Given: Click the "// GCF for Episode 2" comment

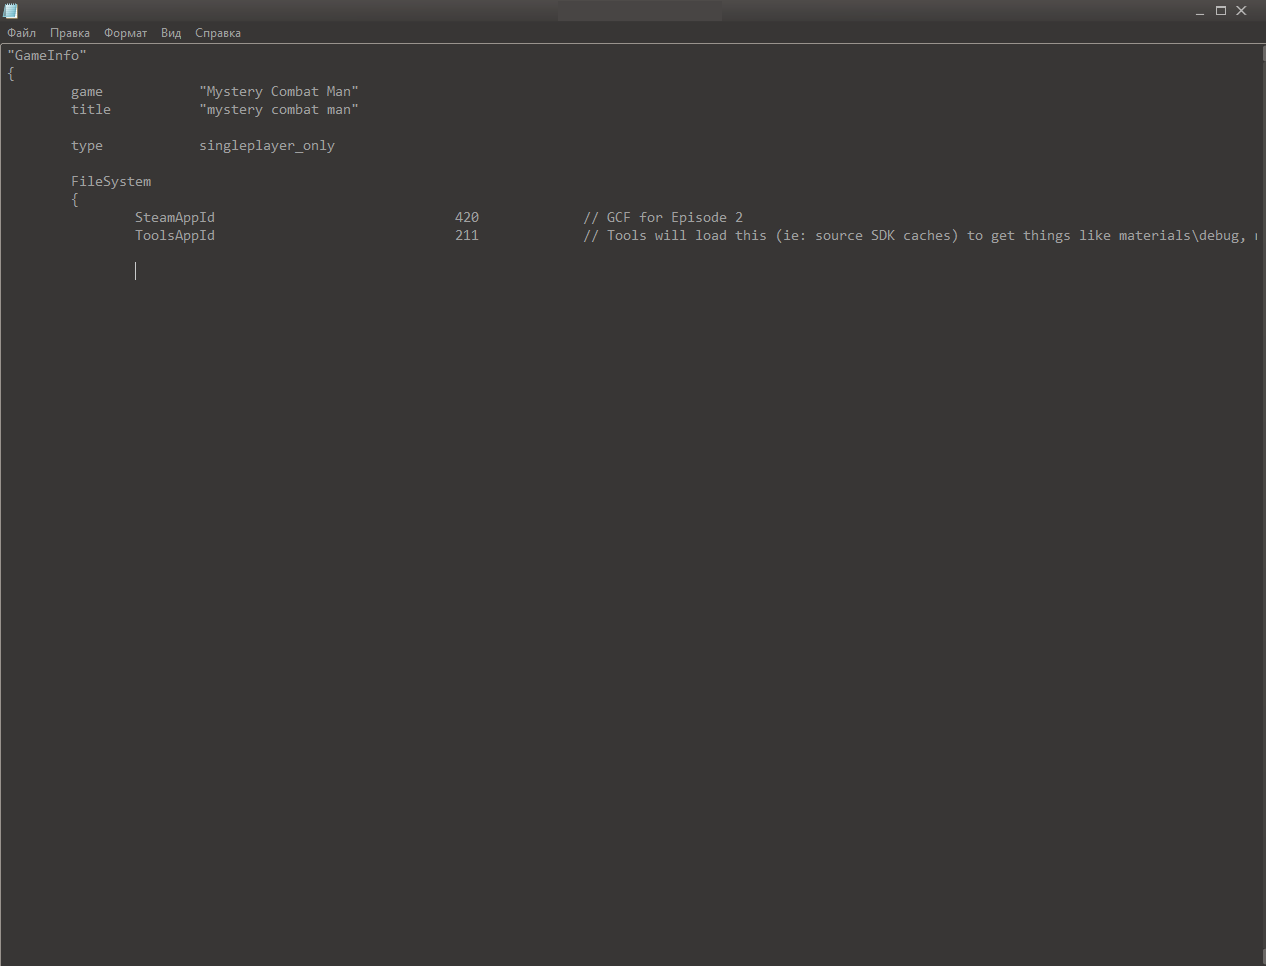Looking at the screenshot, I should pyautogui.click(x=663, y=217).
